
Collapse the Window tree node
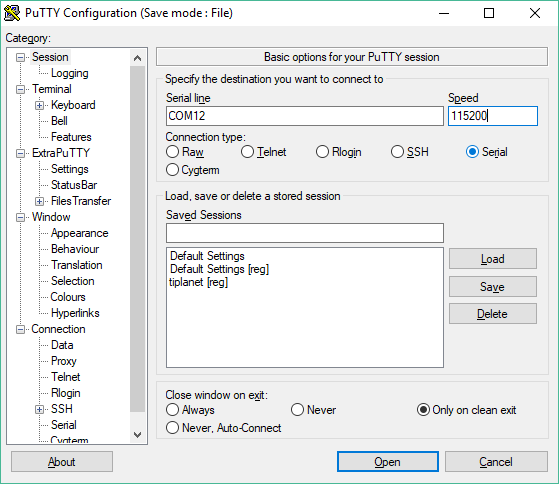tap(21, 217)
